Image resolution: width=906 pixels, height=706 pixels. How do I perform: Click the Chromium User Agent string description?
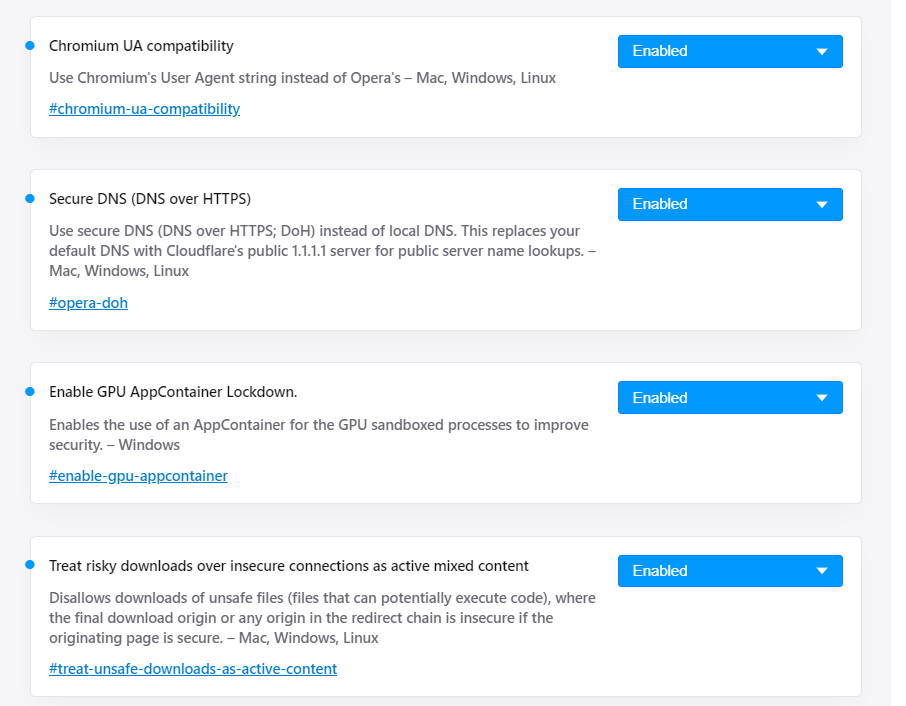tap(302, 78)
